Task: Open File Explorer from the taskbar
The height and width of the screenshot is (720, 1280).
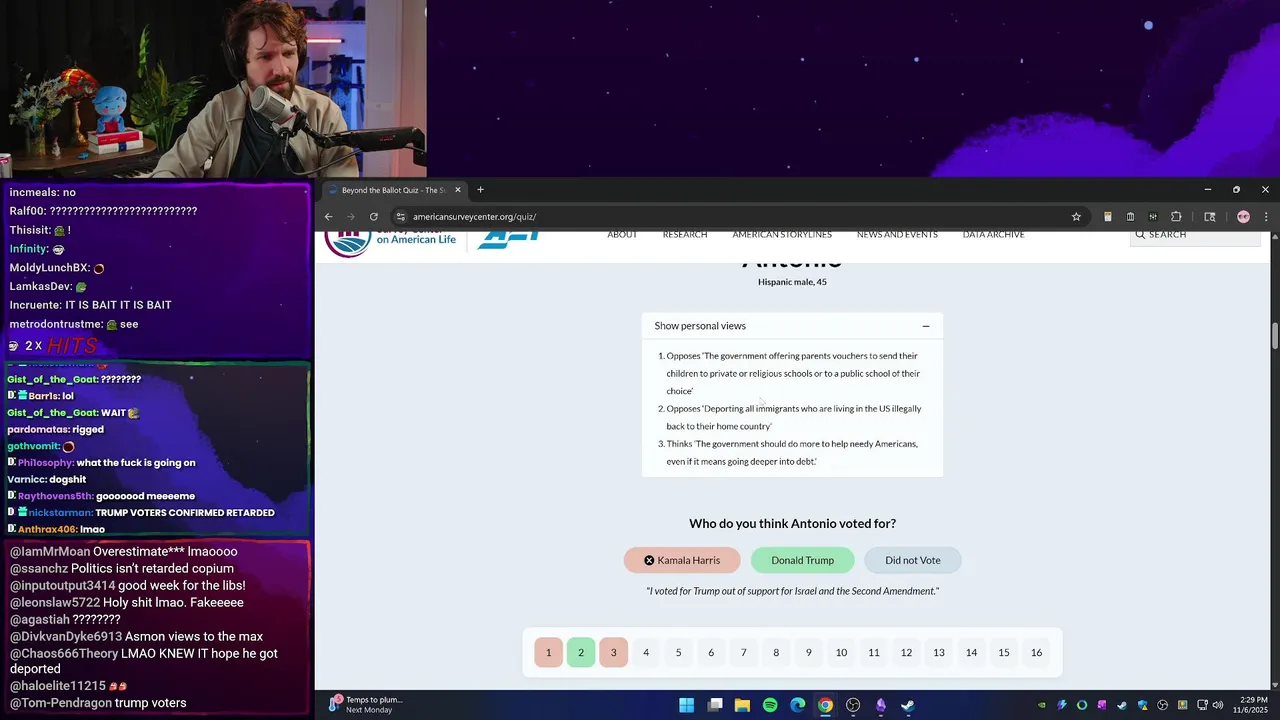Action: pyautogui.click(x=742, y=705)
